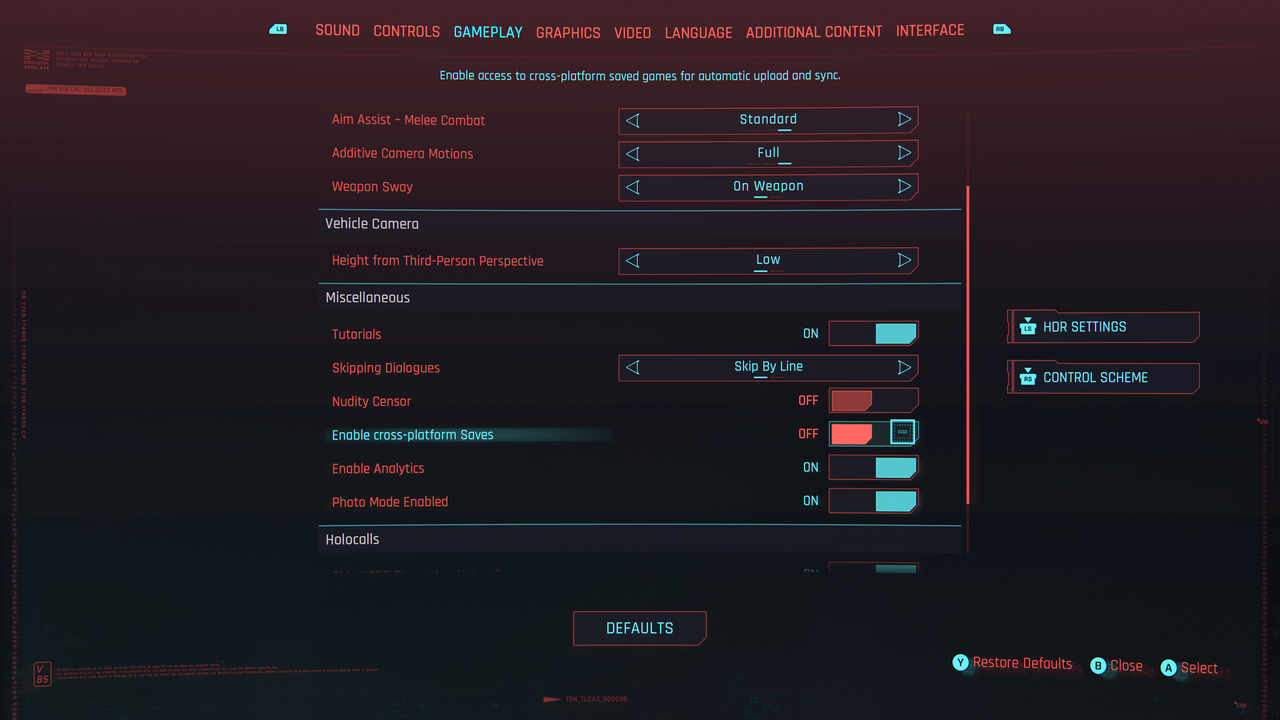Click right arrow of Skipping Dialogues selector
This screenshot has width=1280, height=720.
904,367
